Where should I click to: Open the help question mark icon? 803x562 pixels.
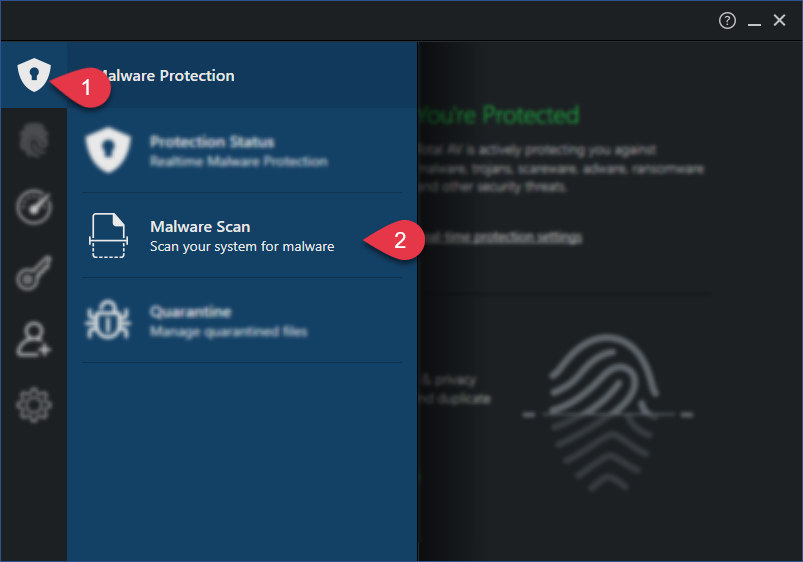tap(727, 20)
